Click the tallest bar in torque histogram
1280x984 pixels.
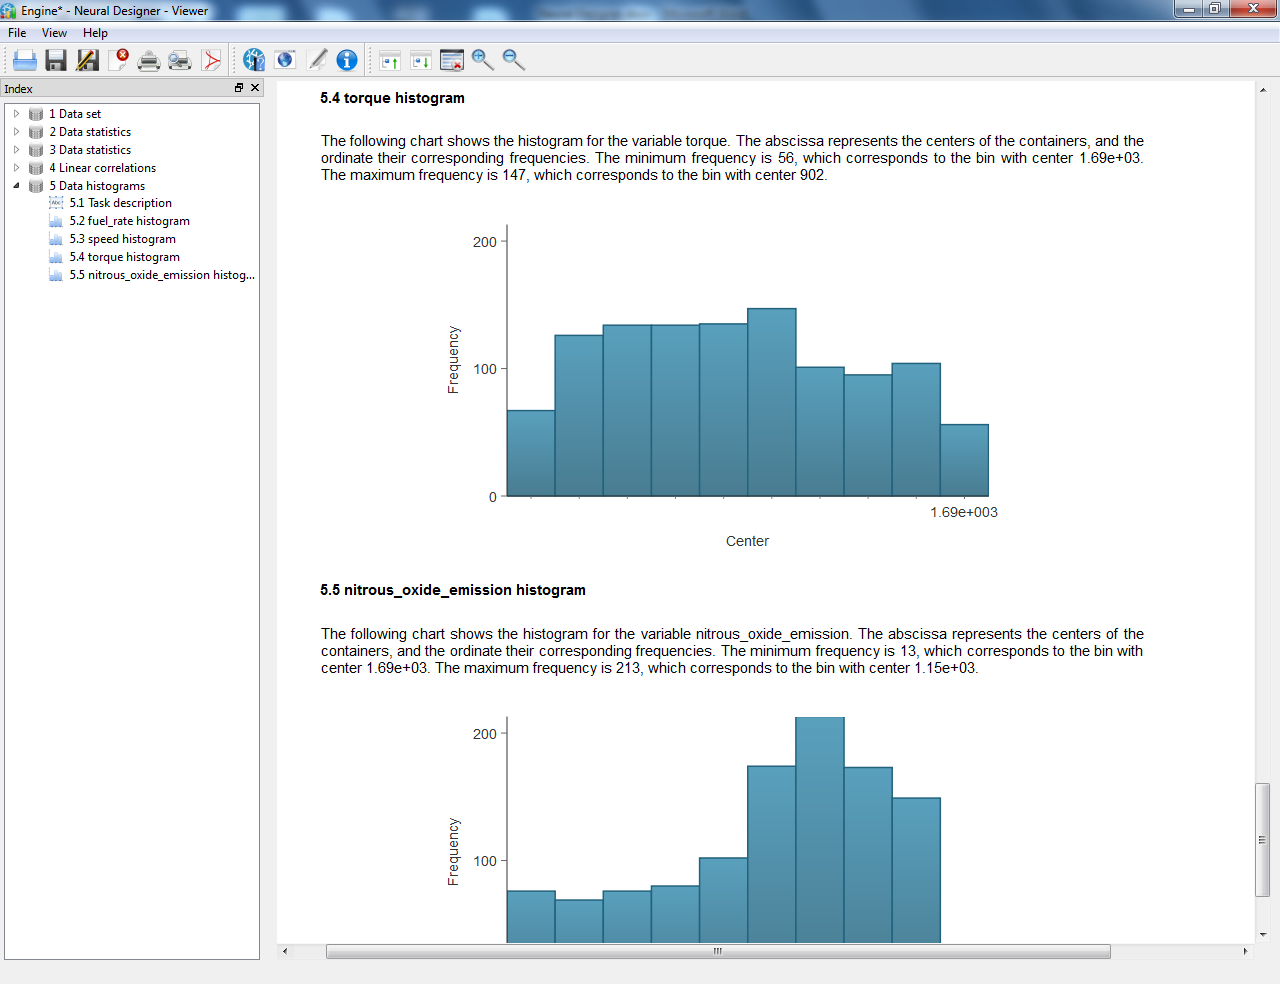point(772,402)
